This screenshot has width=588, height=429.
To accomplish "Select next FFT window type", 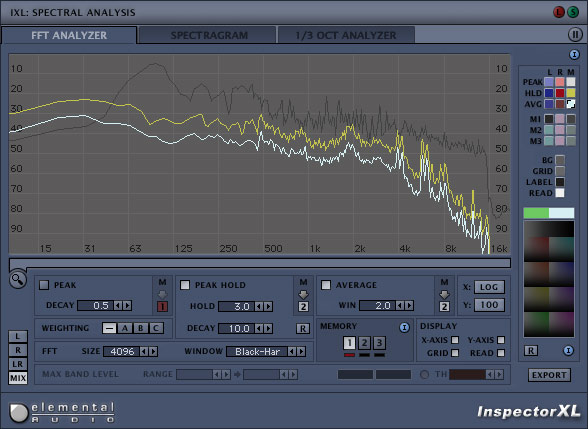I will (301, 351).
